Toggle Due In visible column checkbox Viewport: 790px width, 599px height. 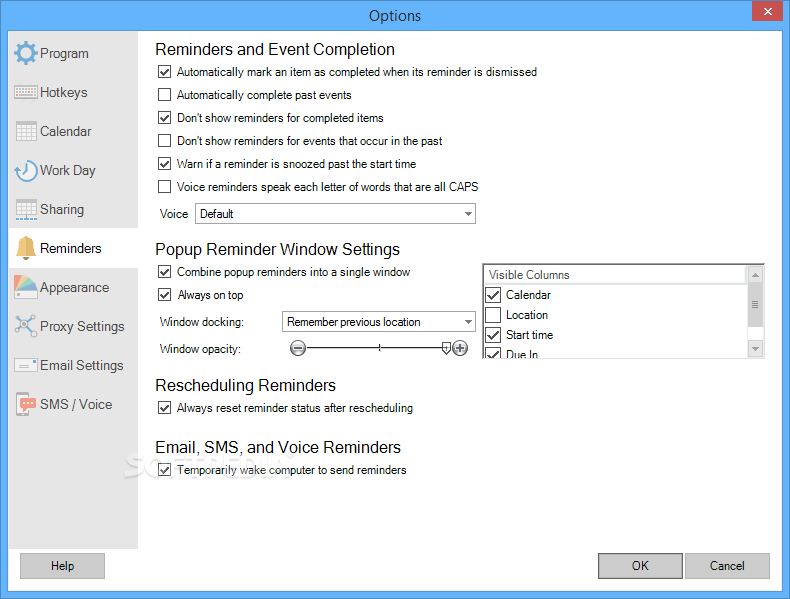[x=493, y=353]
